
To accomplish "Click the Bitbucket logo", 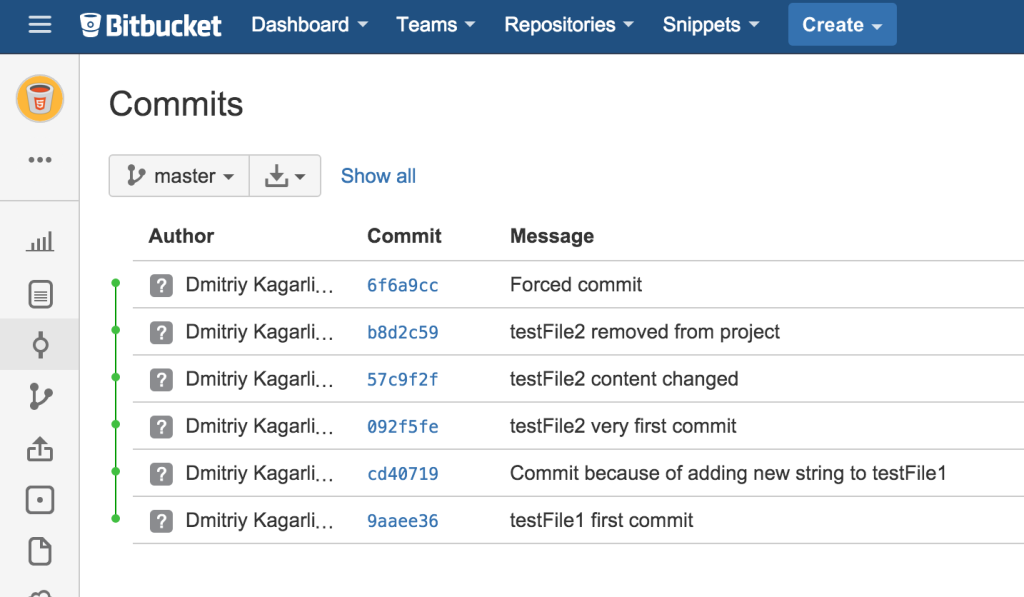I will [151, 25].
